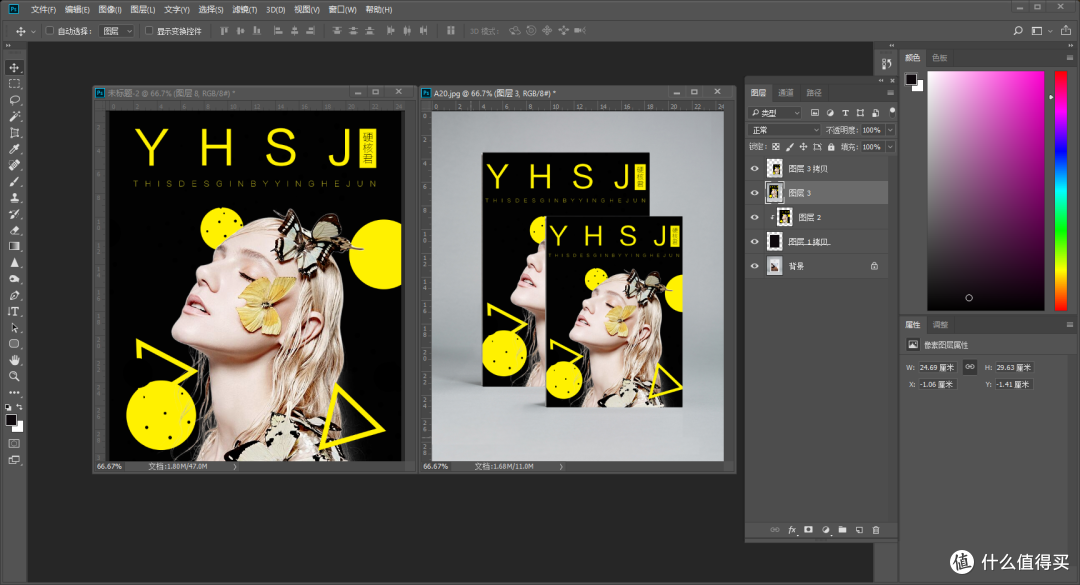
Task: Tick the 显示变换控件 checkbox
Action: [x=149, y=31]
